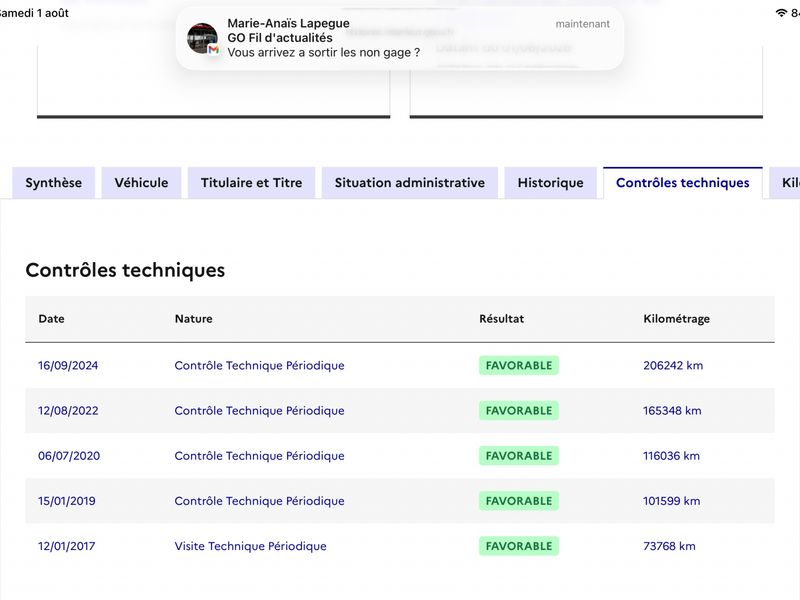Select the date 12/01/2017
This screenshot has height=600, width=800.
pos(67,546)
